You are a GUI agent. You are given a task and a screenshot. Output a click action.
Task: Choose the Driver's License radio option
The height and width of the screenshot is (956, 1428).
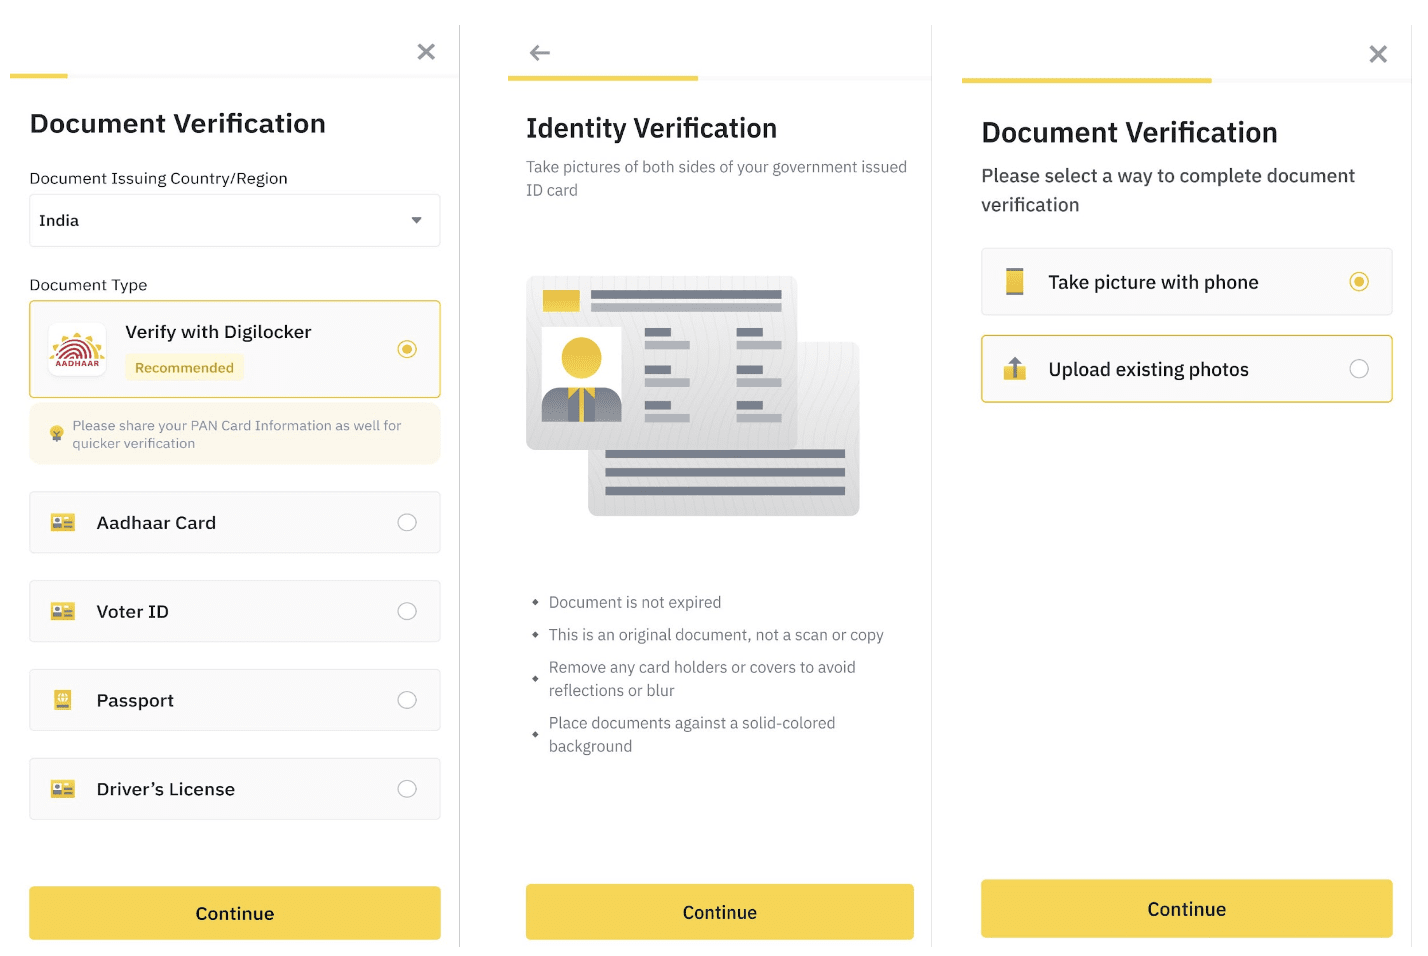pyautogui.click(x=407, y=789)
